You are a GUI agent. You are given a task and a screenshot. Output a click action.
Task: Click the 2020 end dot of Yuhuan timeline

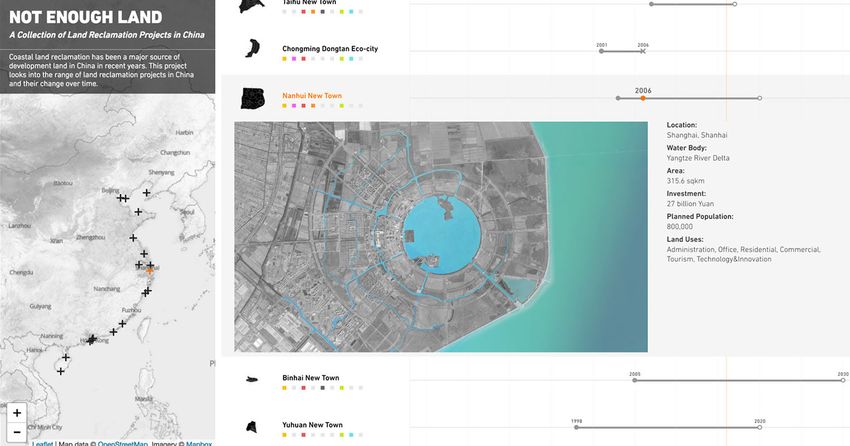pos(759,428)
